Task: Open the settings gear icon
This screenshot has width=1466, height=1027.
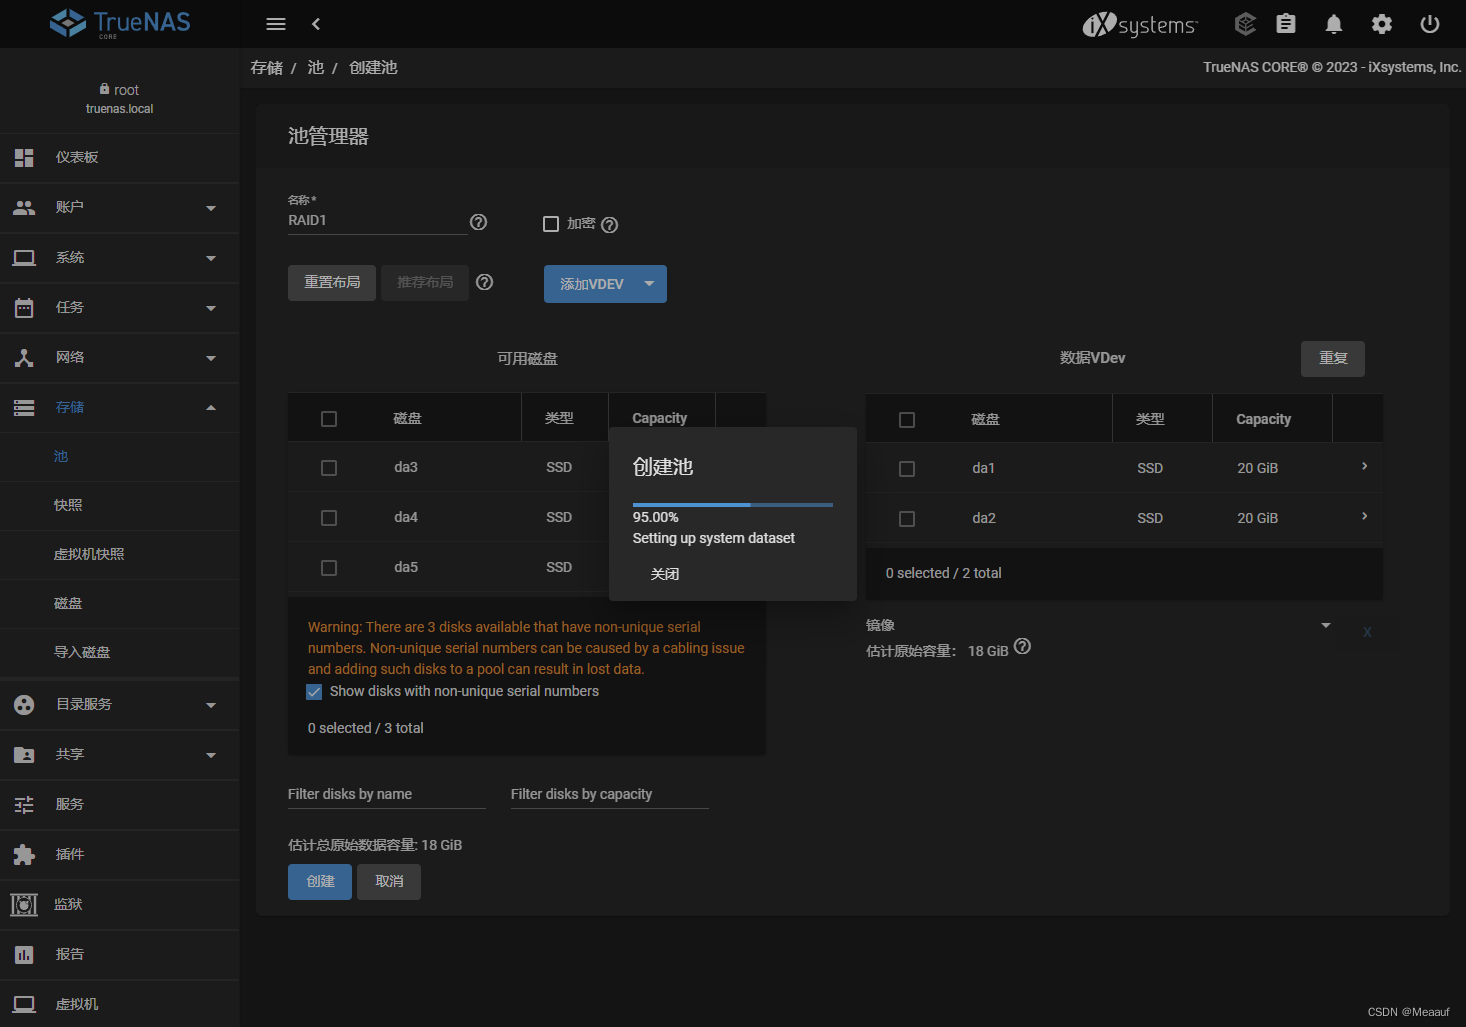Action: tap(1382, 24)
